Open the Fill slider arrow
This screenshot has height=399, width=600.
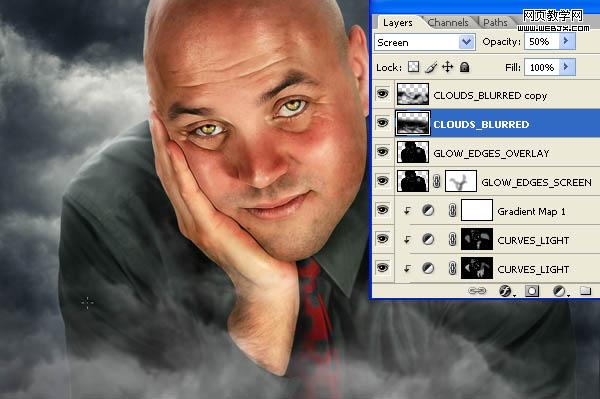click(567, 67)
